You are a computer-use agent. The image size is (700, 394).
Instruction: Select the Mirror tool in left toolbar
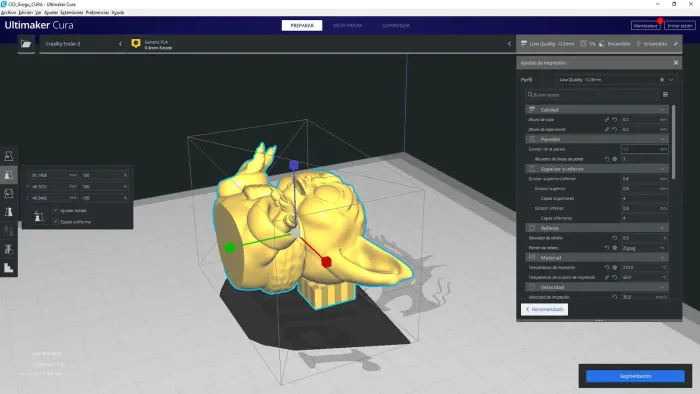pyautogui.click(x=8, y=212)
